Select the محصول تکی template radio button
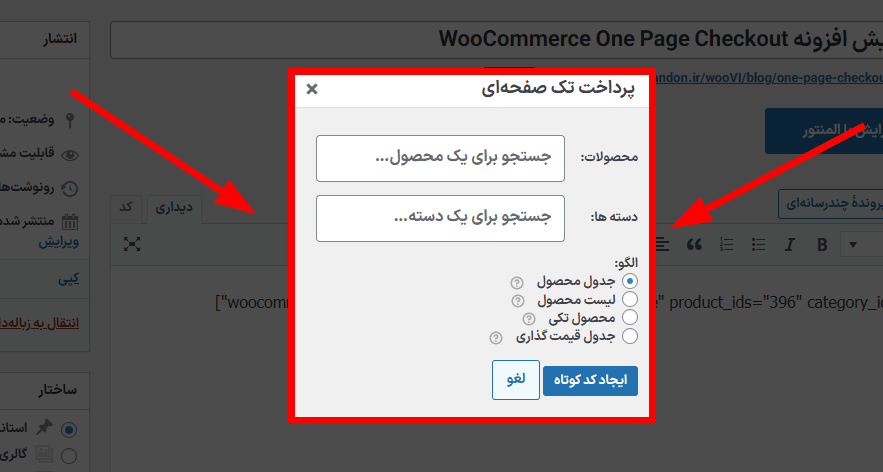883x472 pixels. (x=630, y=319)
